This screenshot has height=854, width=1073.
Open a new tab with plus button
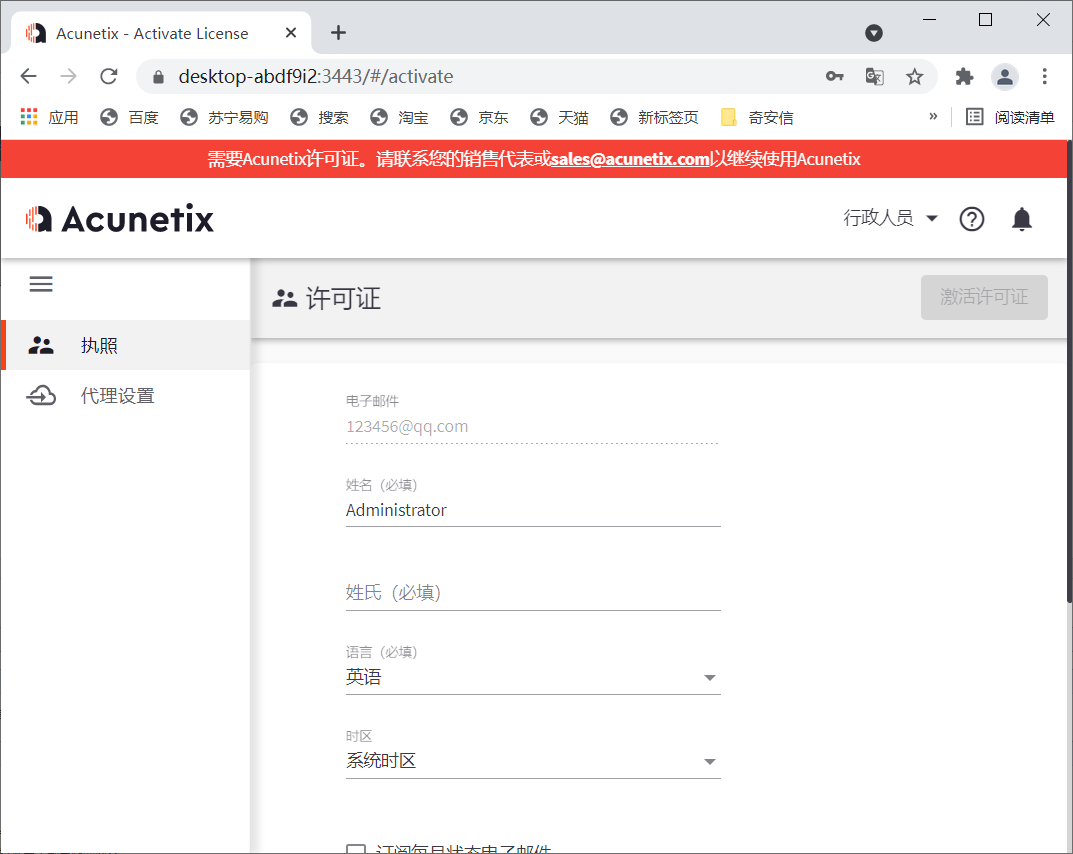338,32
